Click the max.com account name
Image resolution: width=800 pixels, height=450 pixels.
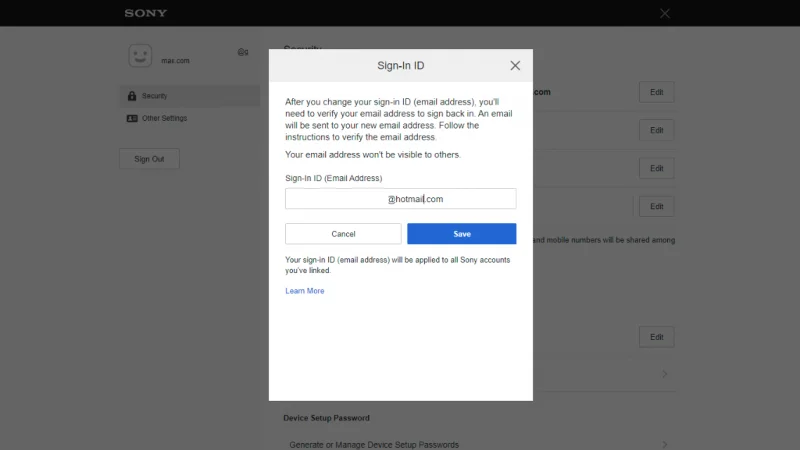coord(176,61)
